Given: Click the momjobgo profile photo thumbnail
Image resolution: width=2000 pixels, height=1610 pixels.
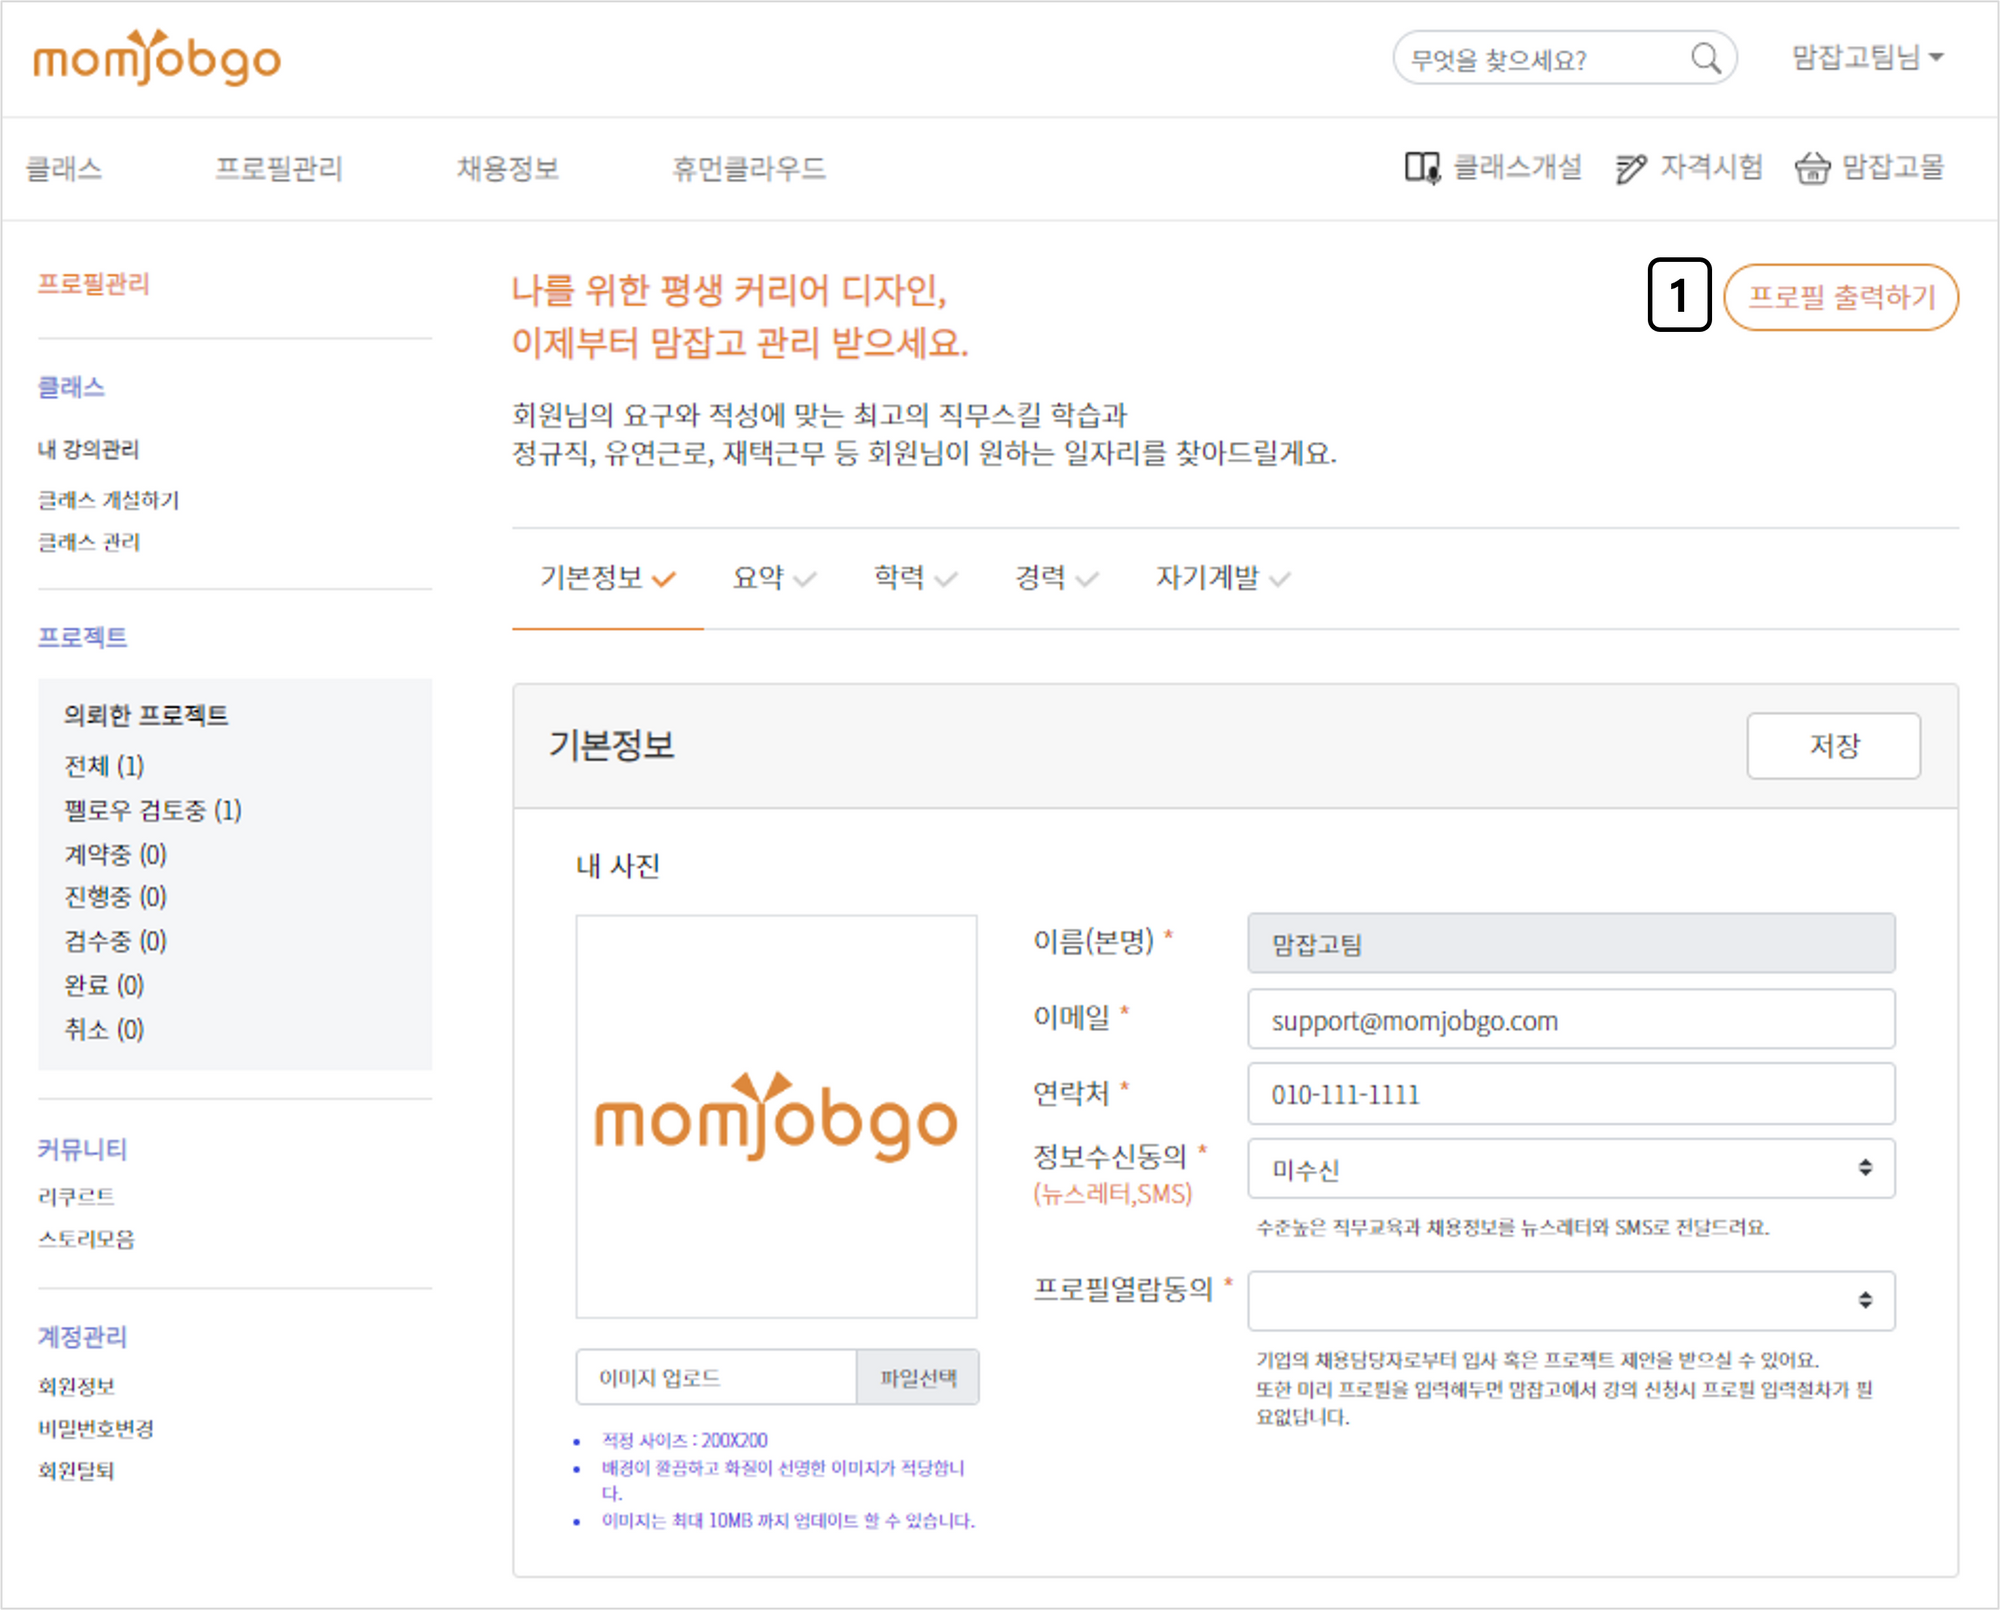Looking at the screenshot, I should point(776,1116).
